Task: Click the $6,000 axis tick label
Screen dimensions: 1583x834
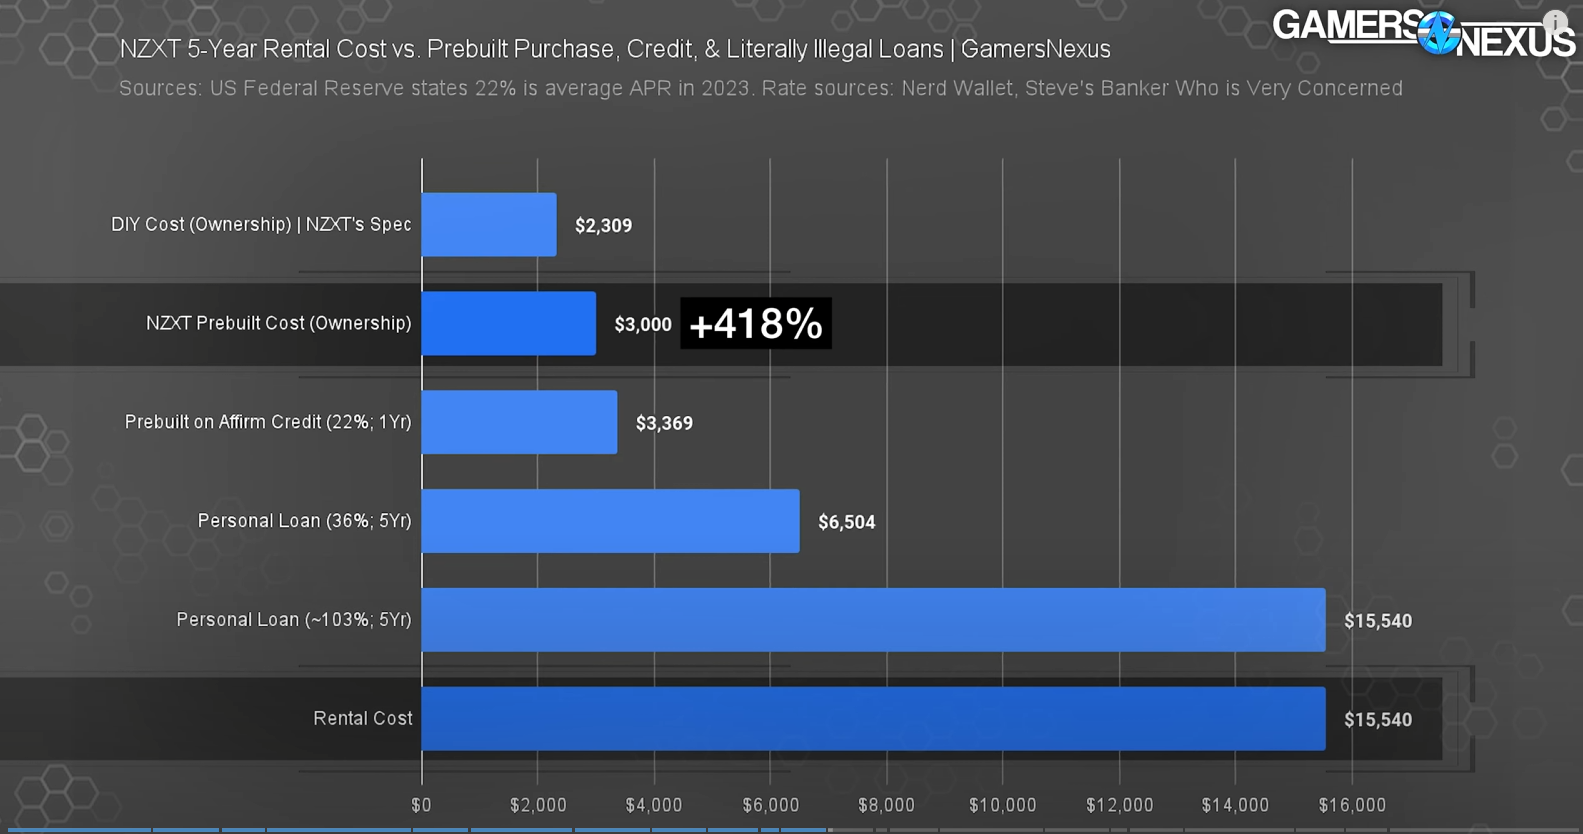Action: [x=770, y=805]
